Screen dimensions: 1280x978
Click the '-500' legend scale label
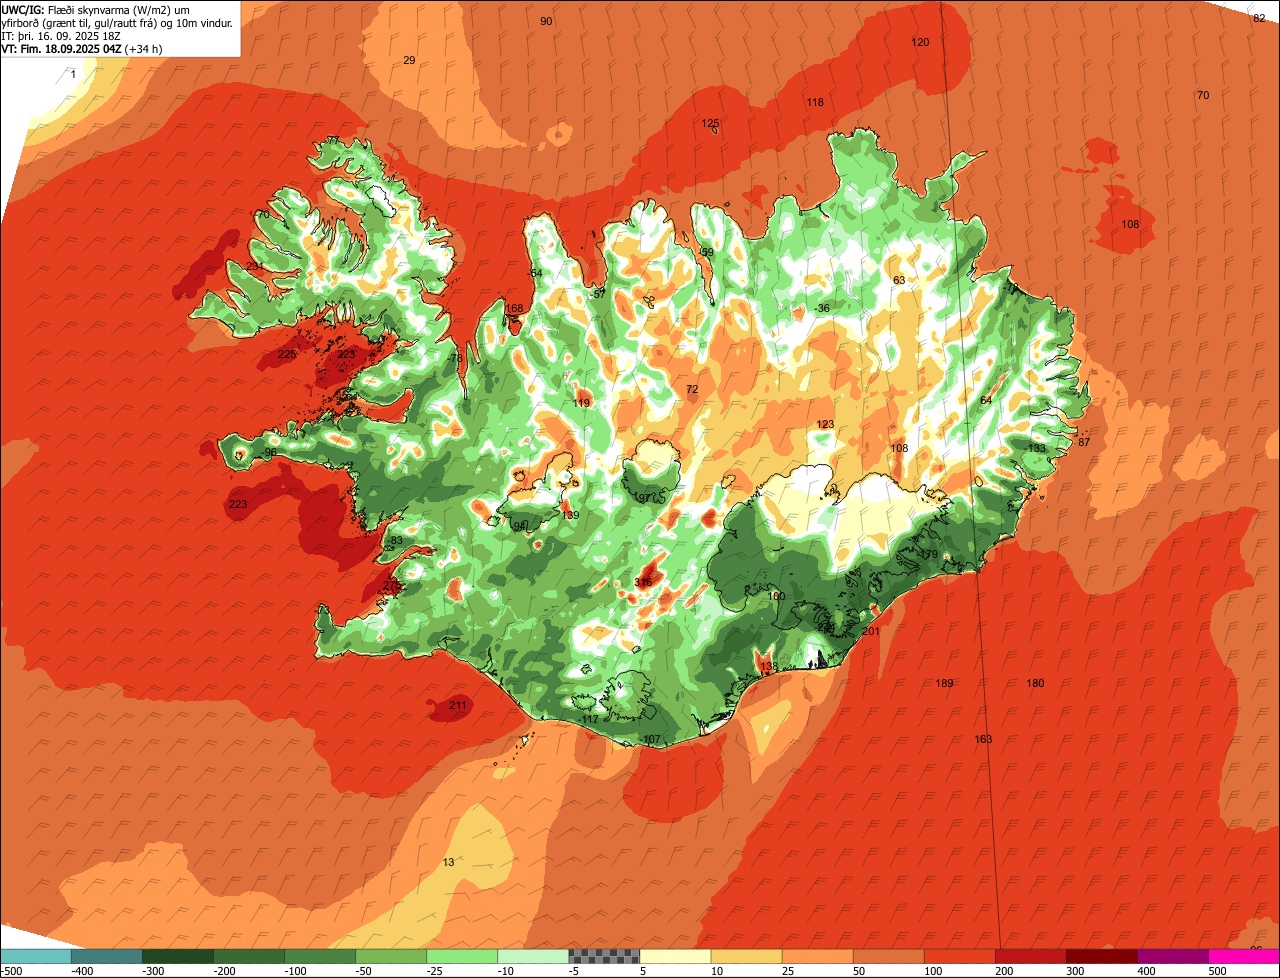(x=11, y=970)
